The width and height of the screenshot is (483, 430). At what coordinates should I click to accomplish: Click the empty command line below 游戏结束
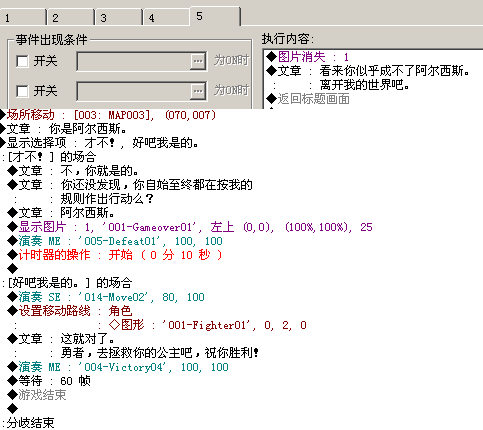(x=13, y=409)
